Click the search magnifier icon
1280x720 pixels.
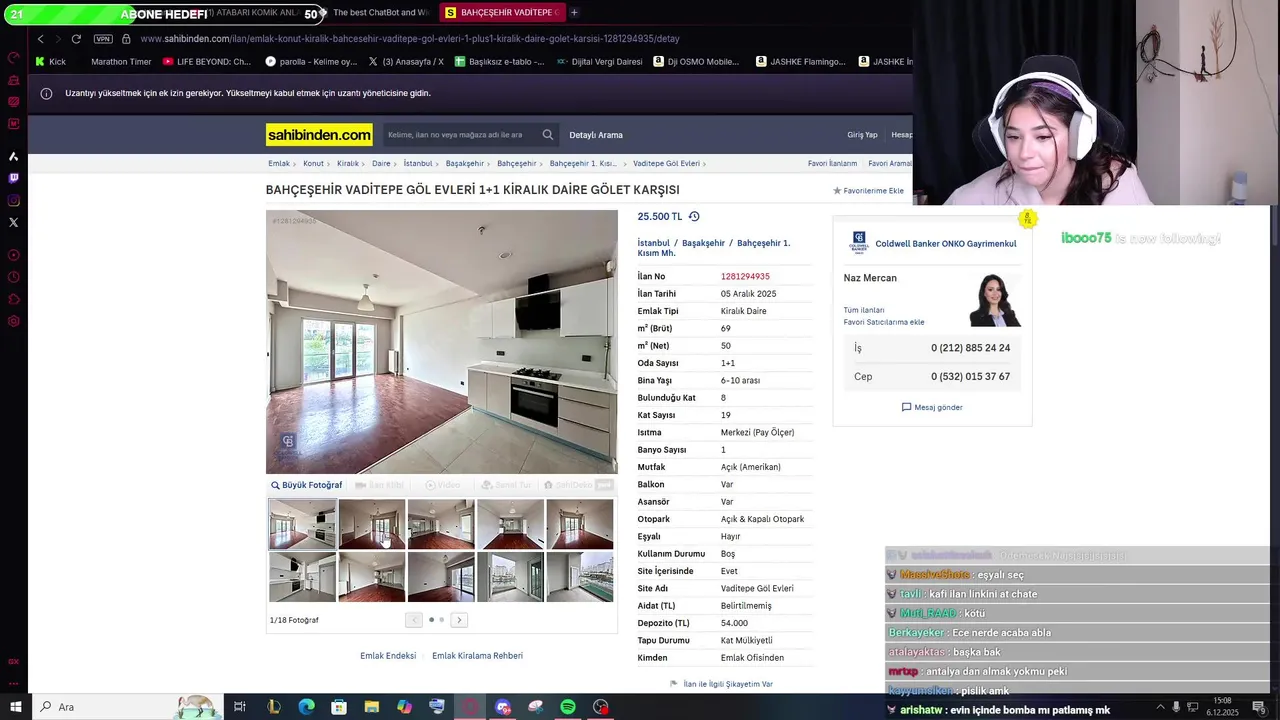548,135
